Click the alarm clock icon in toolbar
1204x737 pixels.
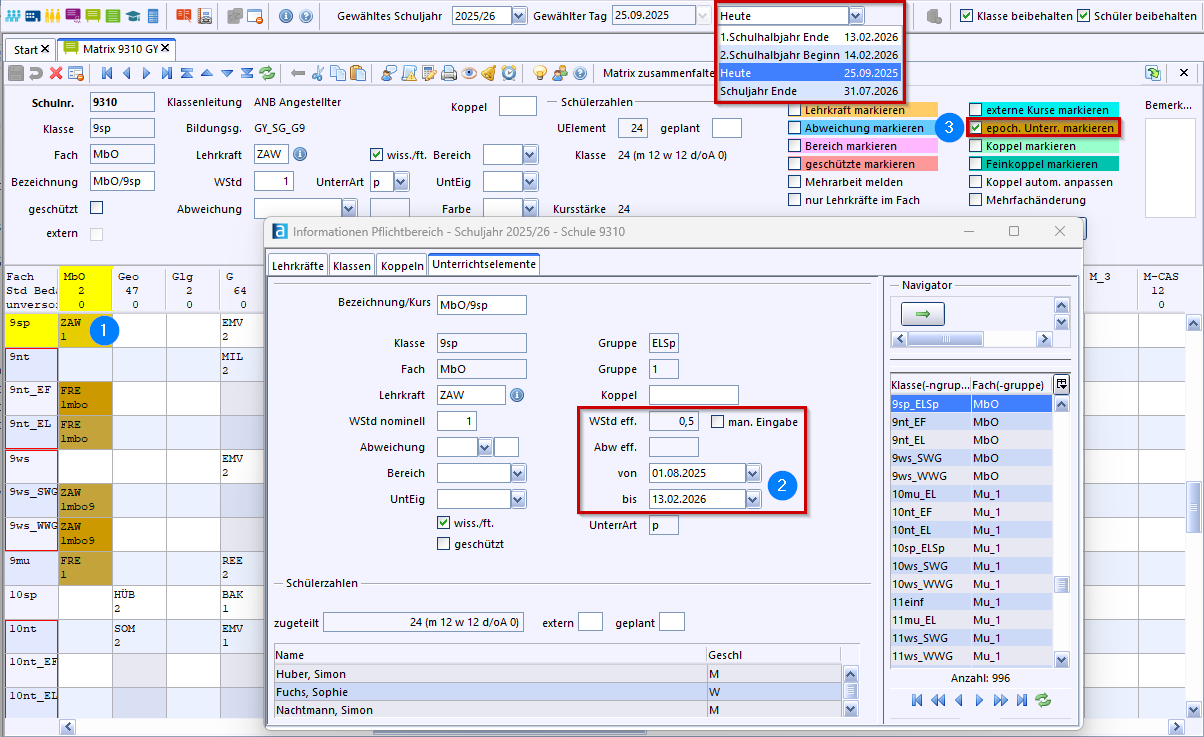click(509, 73)
